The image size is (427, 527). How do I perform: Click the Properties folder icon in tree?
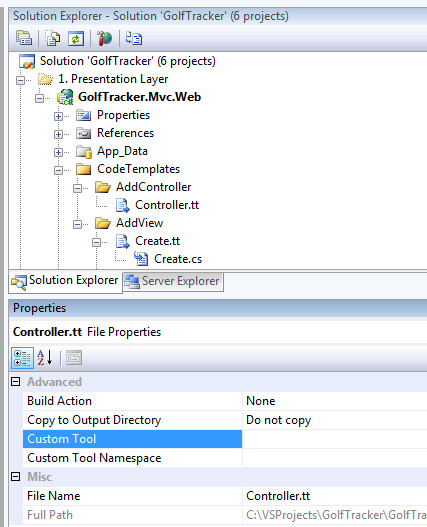coord(83,115)
